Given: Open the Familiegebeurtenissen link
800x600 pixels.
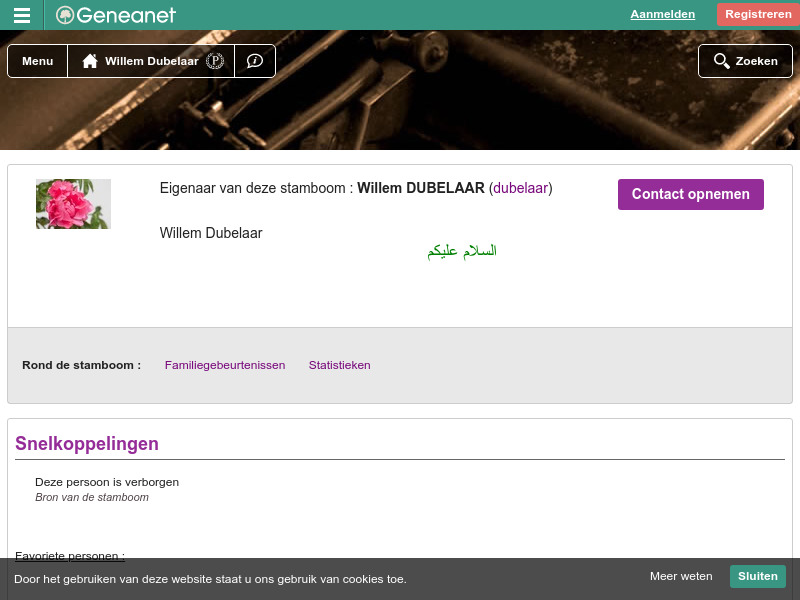Looking at the screenshot, I should [224, 365].
